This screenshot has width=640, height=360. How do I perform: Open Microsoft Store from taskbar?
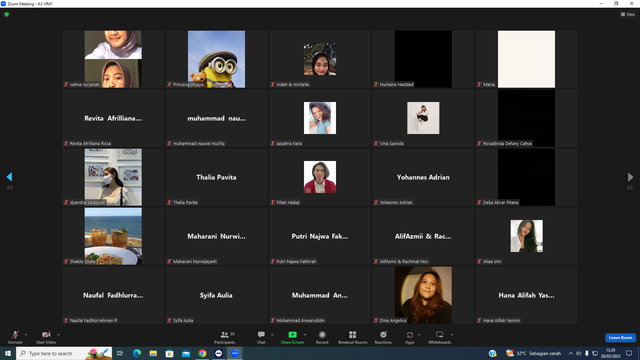169,353
